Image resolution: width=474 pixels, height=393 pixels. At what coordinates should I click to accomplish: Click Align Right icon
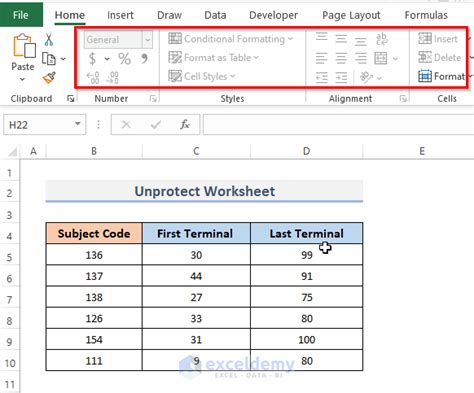[361, 58]
